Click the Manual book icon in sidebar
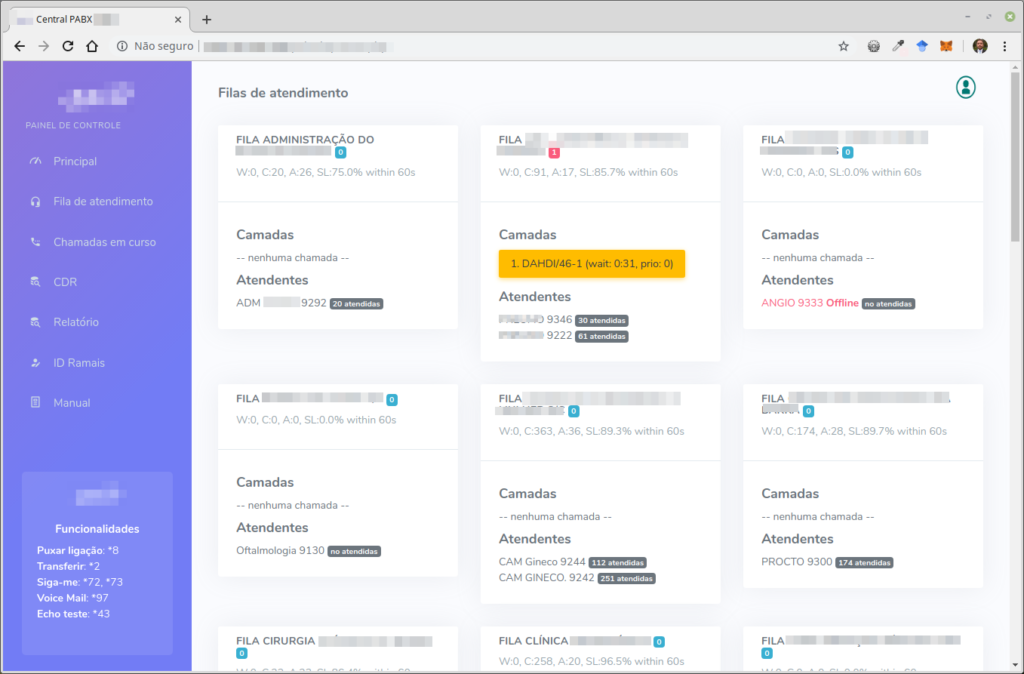Viewport: 1024px width, 674px height. tap(36, 403)
